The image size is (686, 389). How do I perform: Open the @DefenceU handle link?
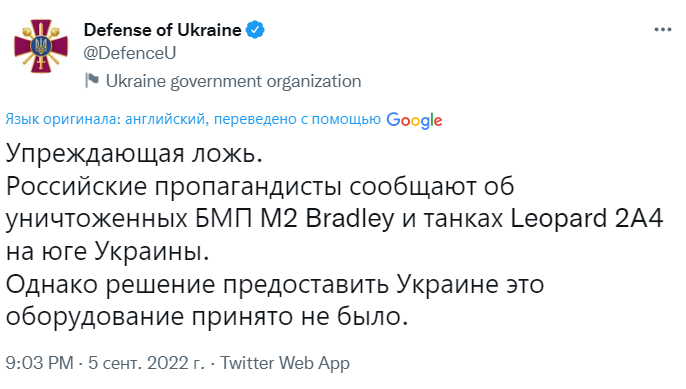[x=130, y=53]
